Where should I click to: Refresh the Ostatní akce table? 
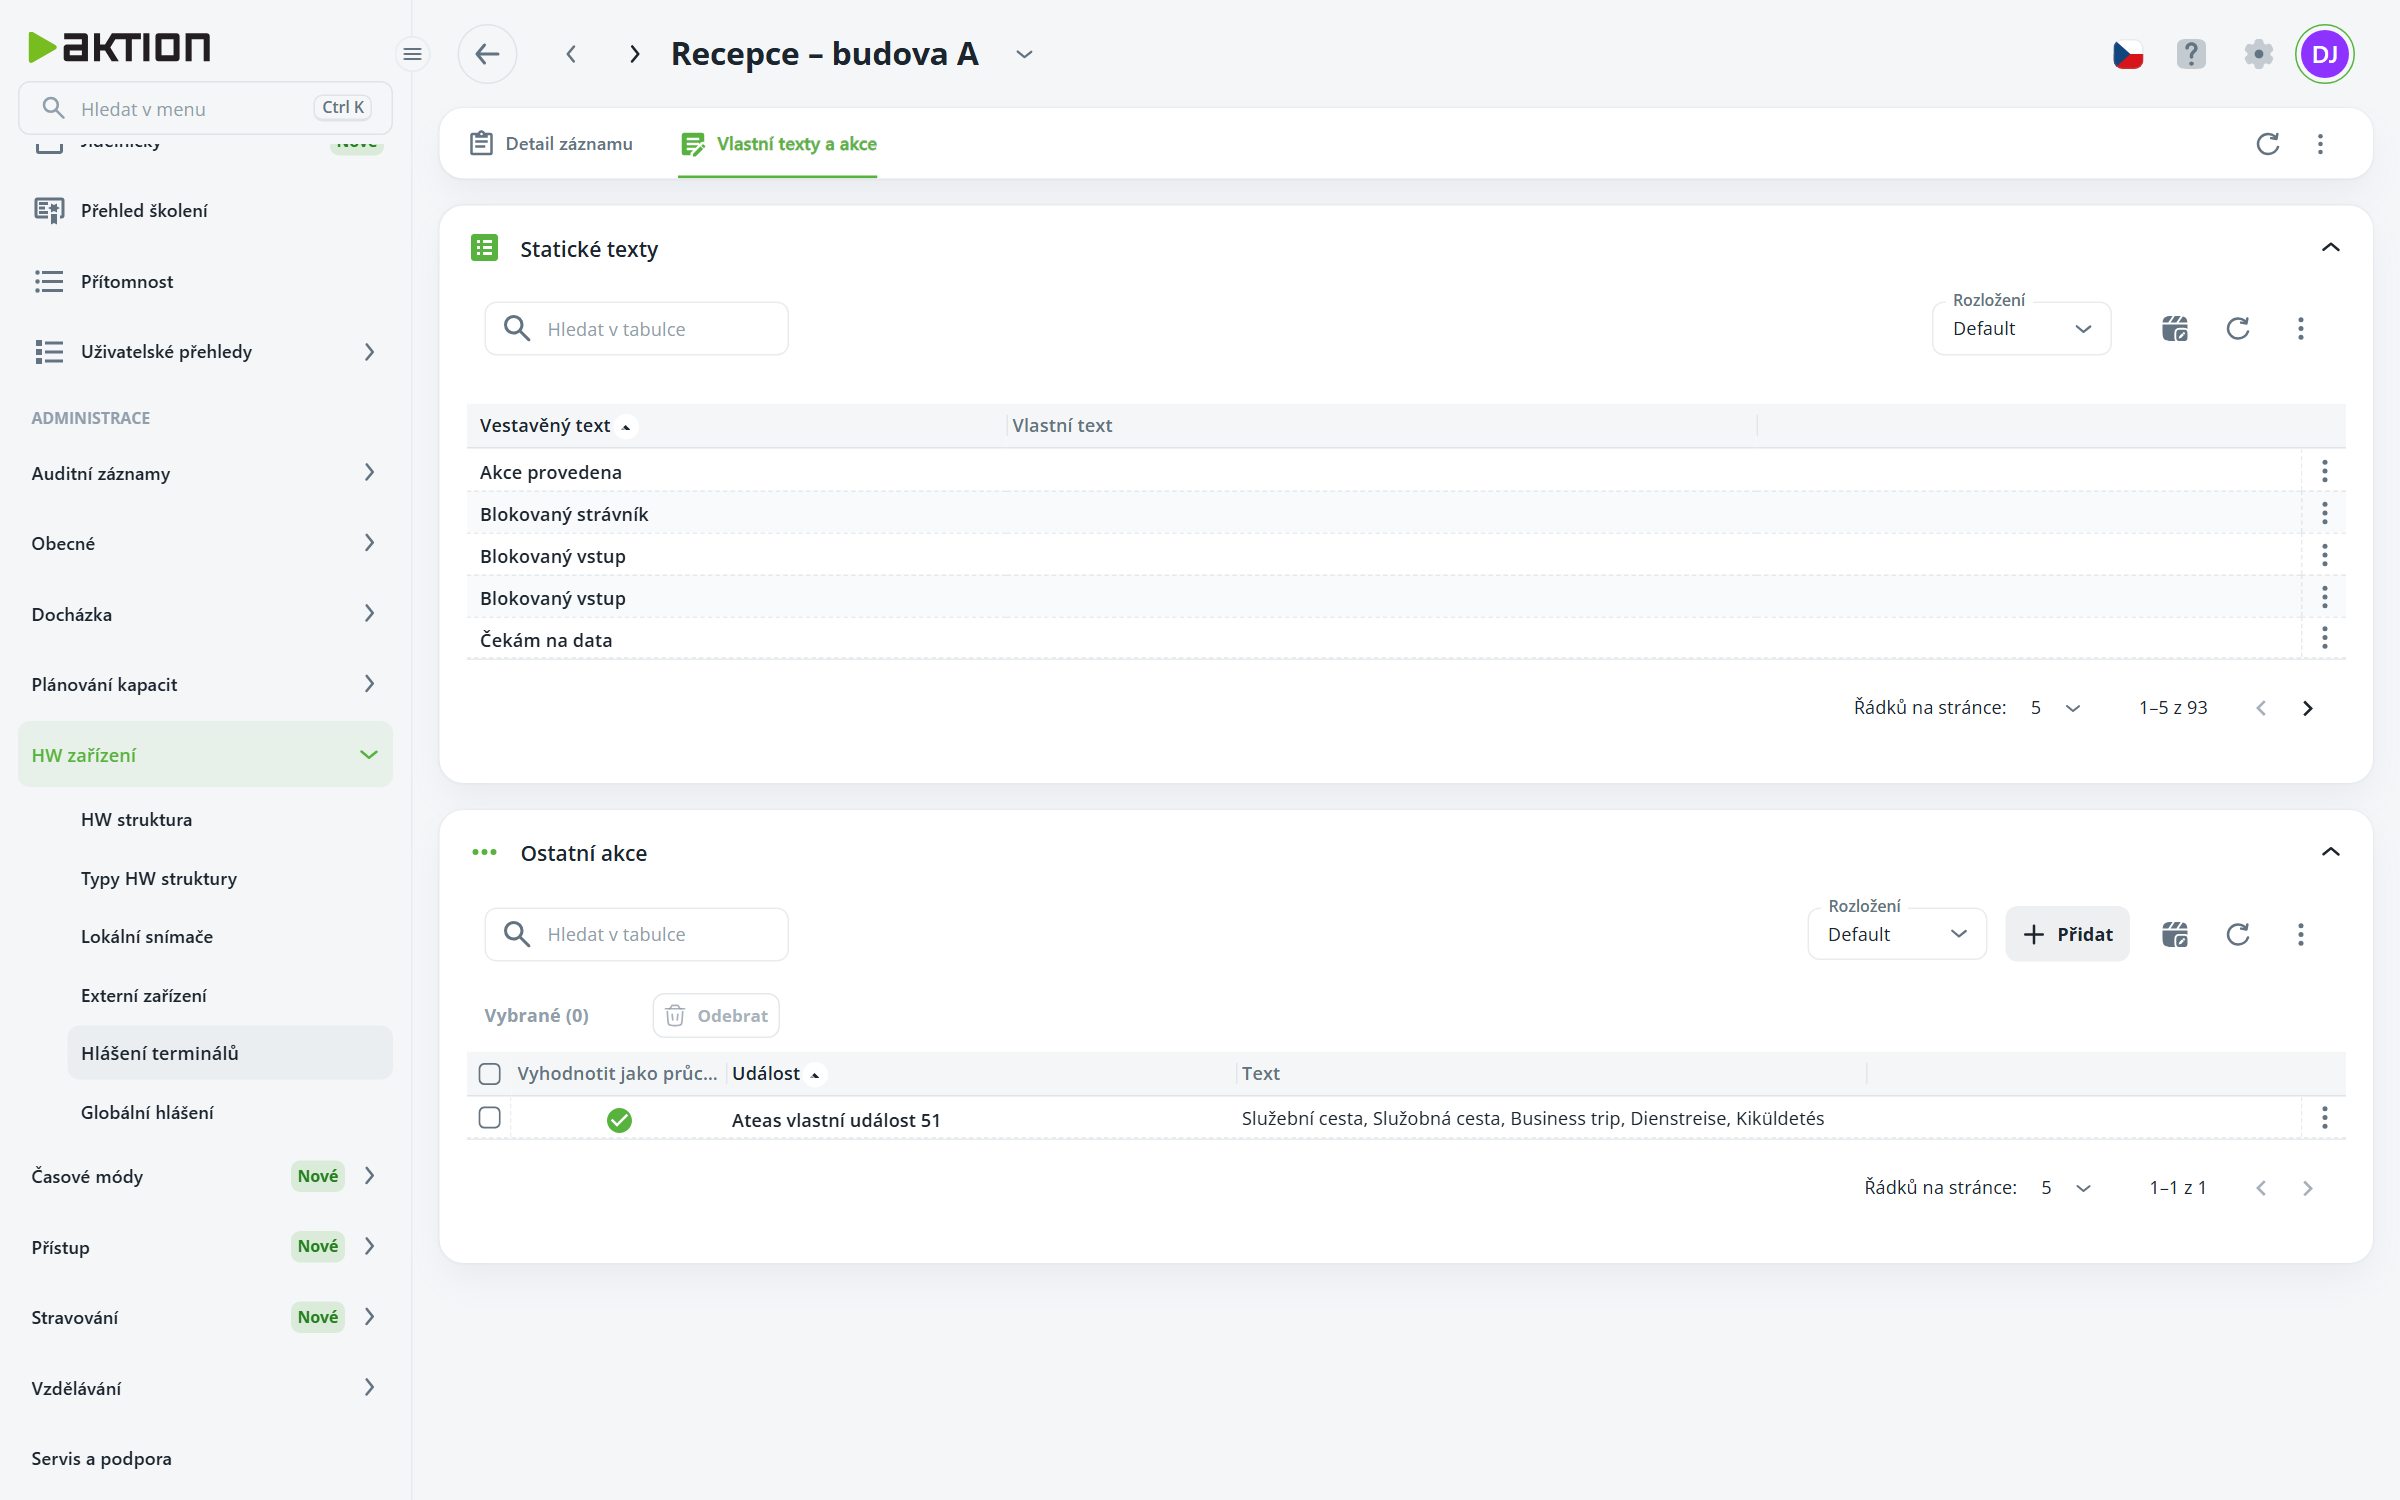coord(2238,934)
